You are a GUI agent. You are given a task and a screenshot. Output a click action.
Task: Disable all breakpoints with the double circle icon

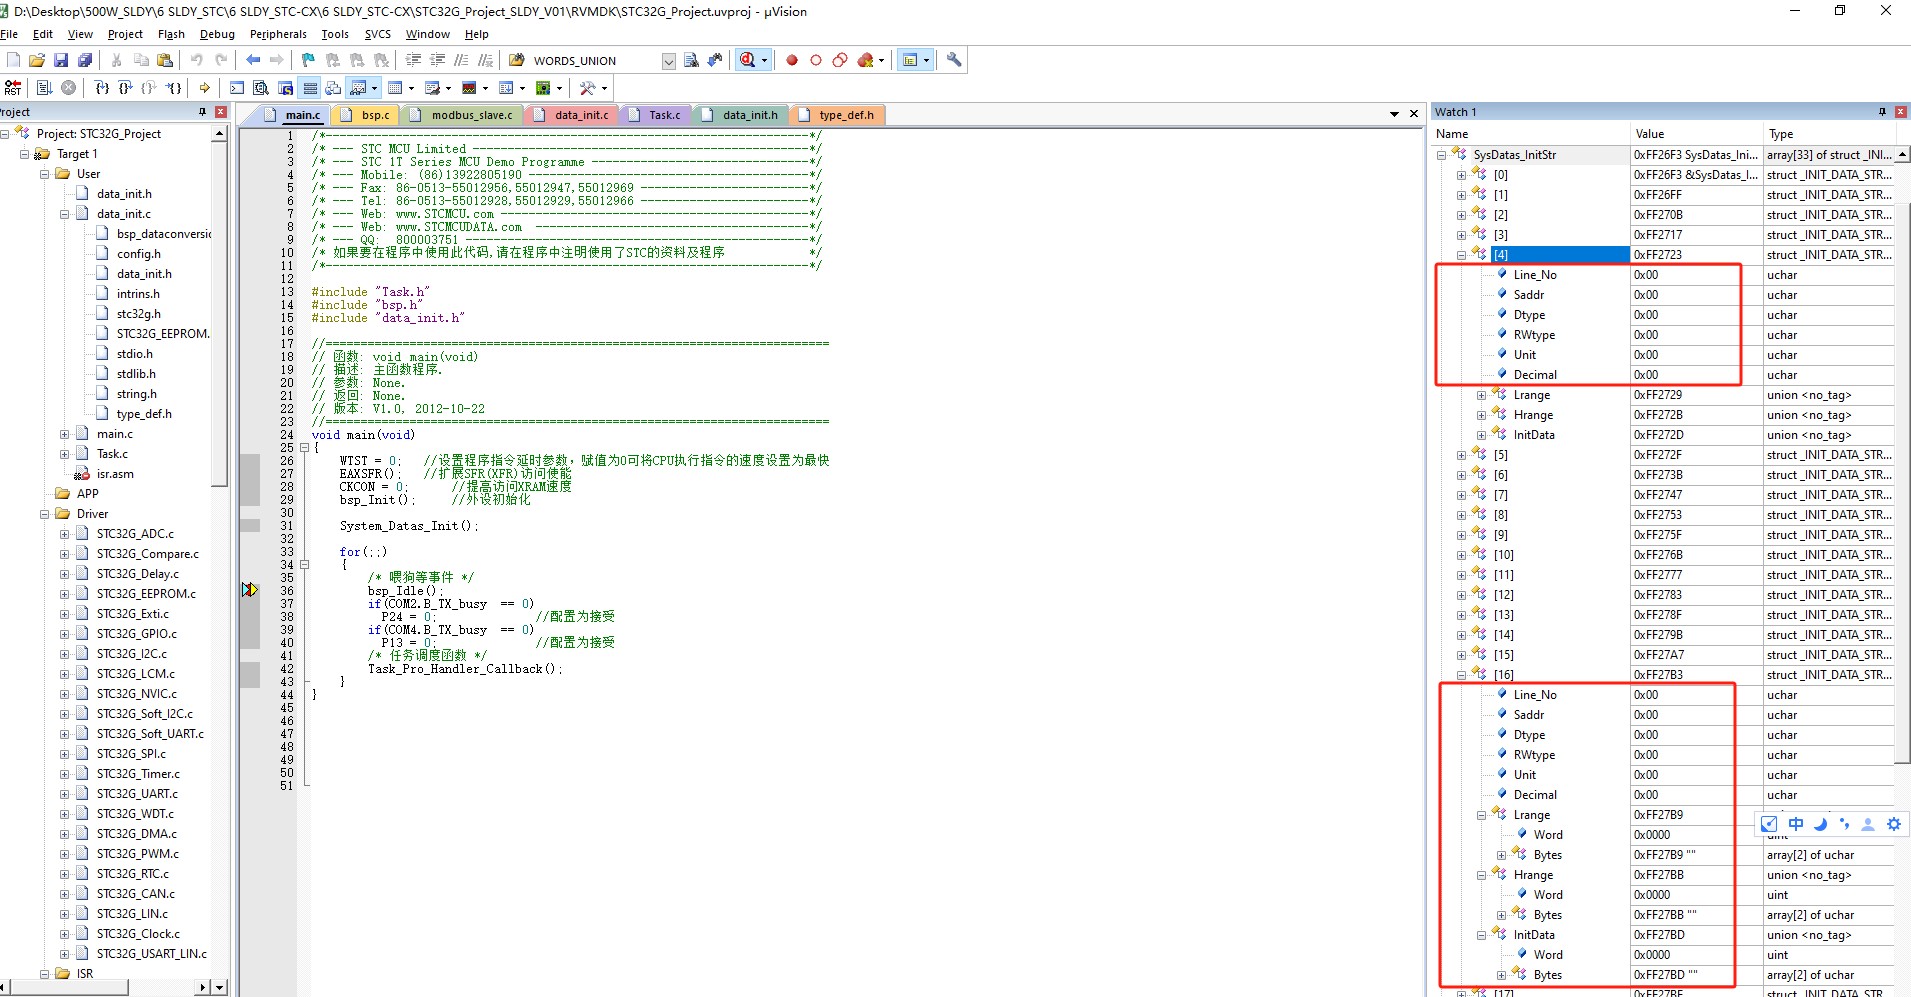click(840, 60)
